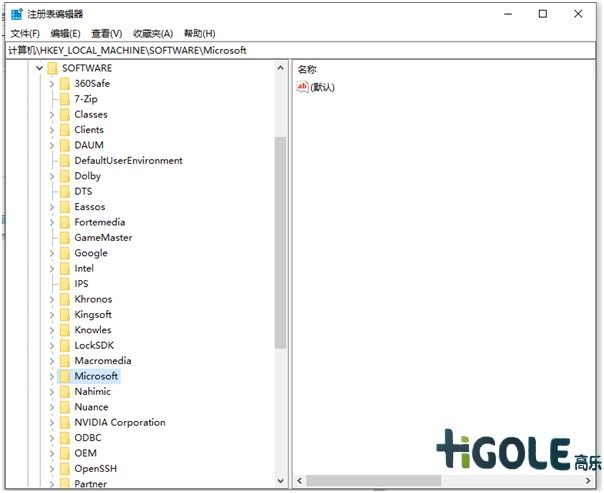Expand the 360Safe key

tap(52, 84)
